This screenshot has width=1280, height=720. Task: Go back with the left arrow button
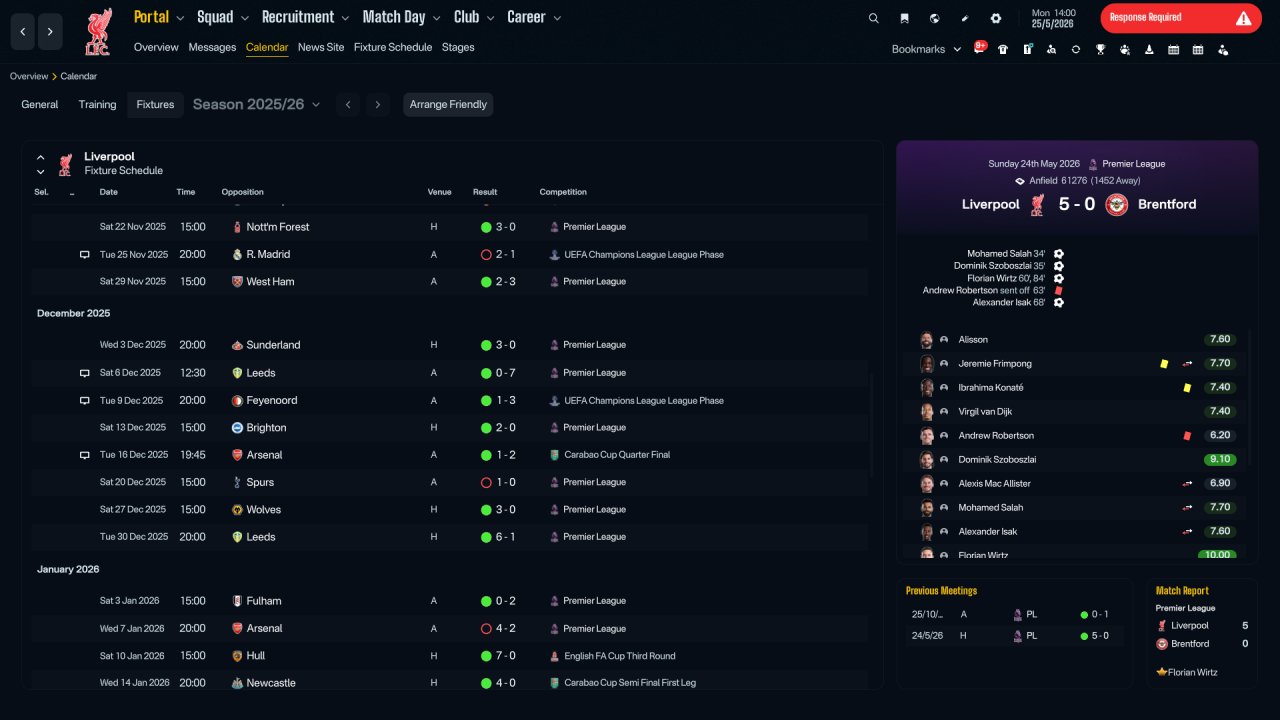pyautogui.click(x=23, y=32)
